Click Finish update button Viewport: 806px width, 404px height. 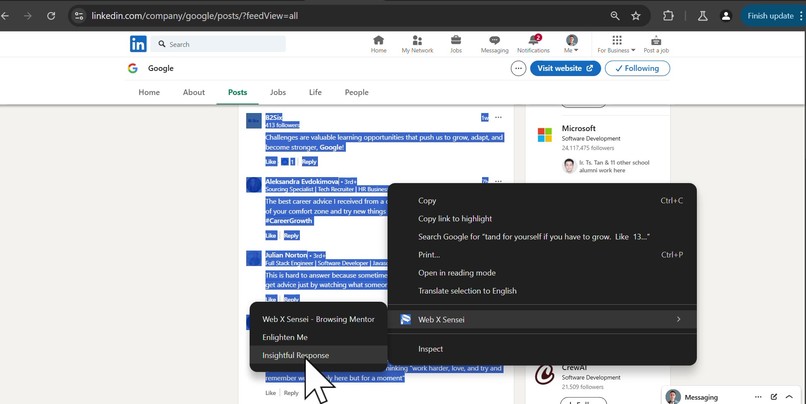click(770, 16)
